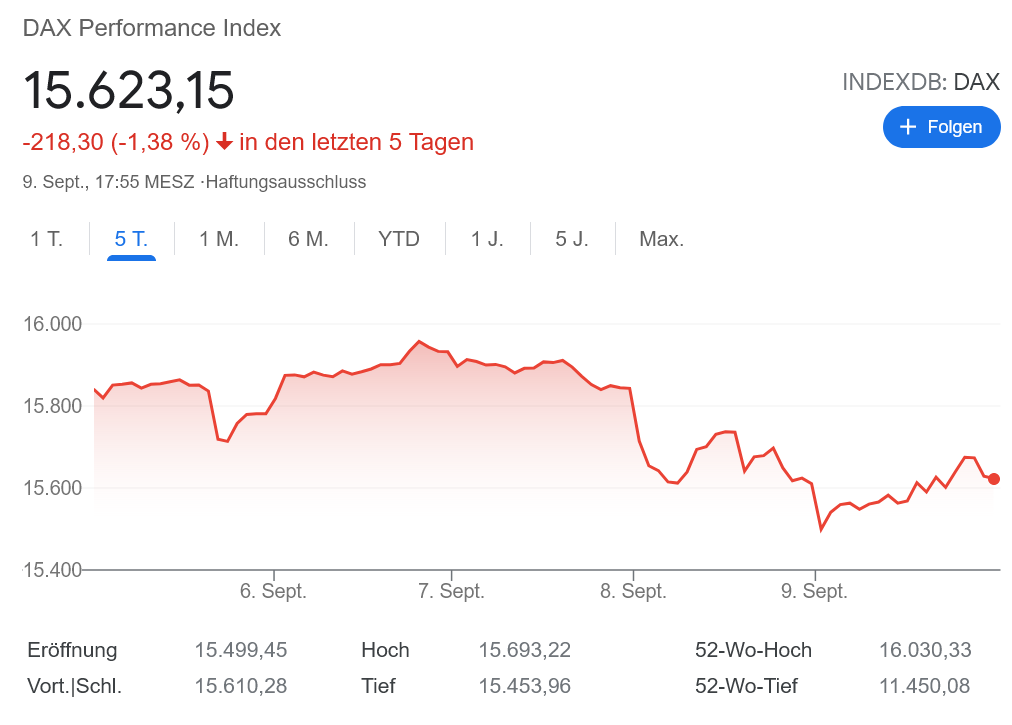Click the 52-Wo-Hoch value 16.030,33

point(925,650)
